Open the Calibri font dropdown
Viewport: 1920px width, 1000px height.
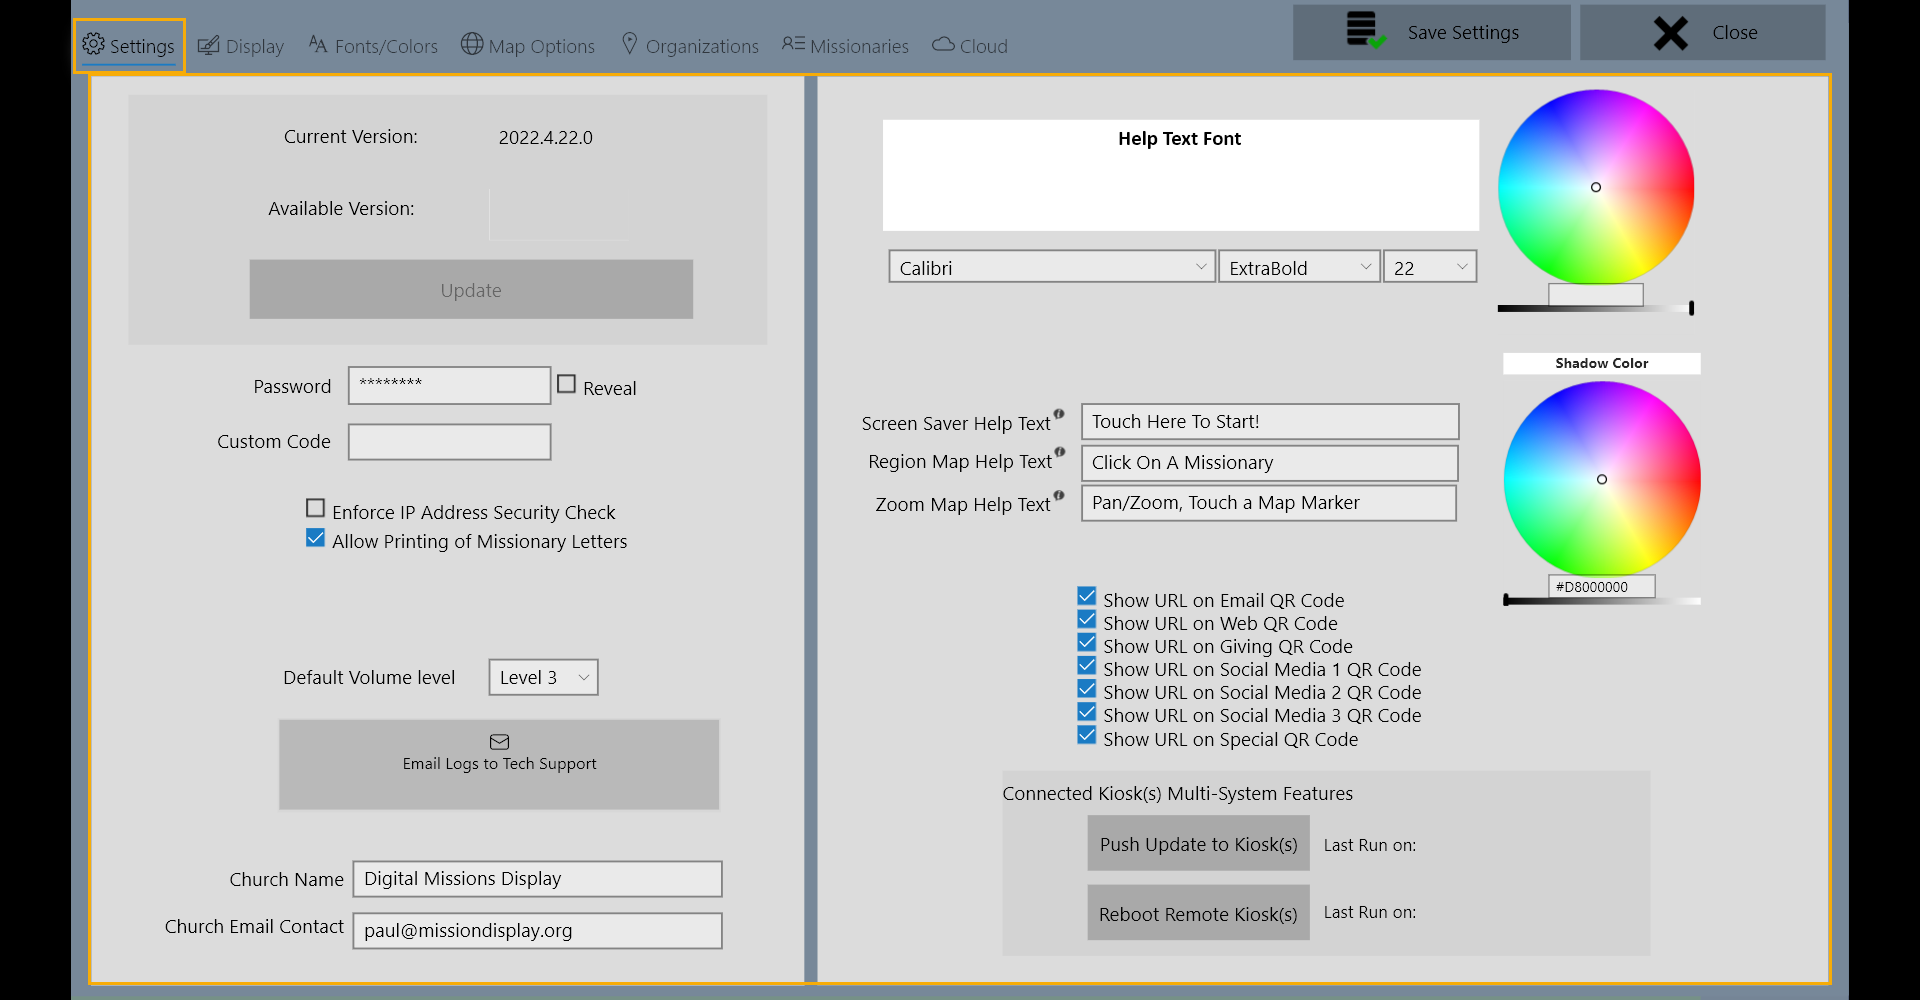[1051, 266]
